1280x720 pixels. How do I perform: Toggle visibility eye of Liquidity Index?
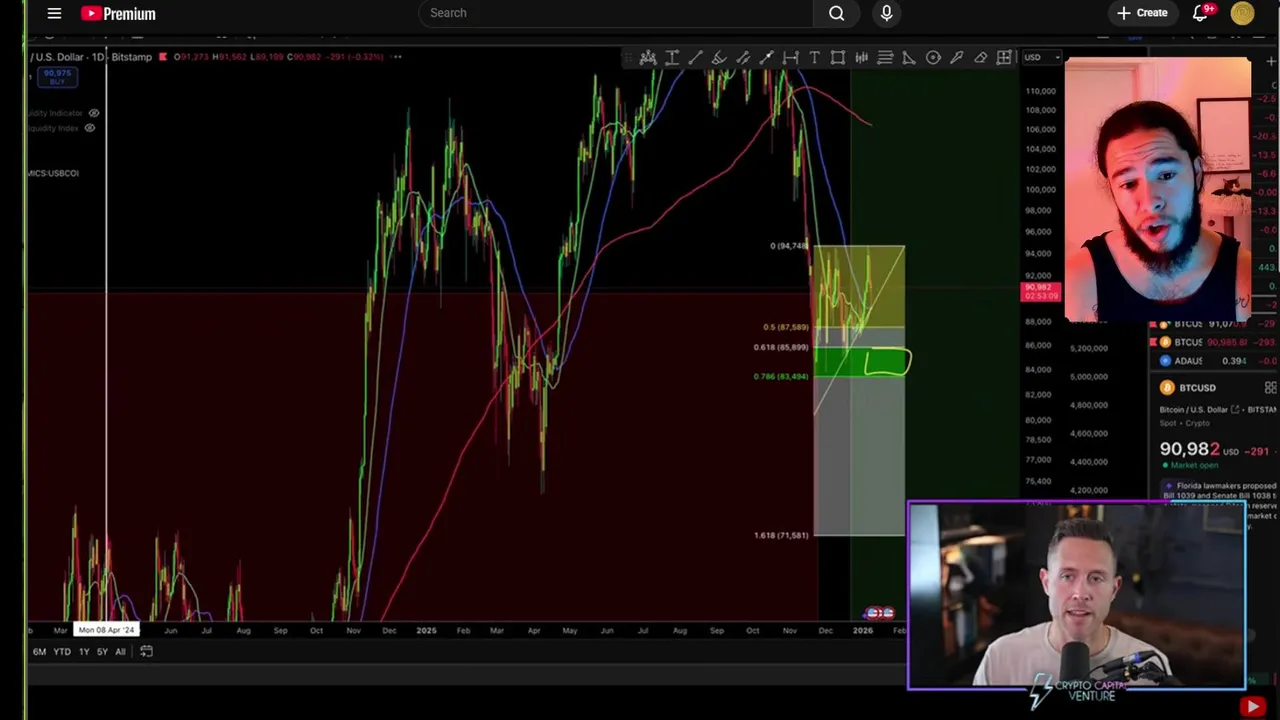point(90,128)
